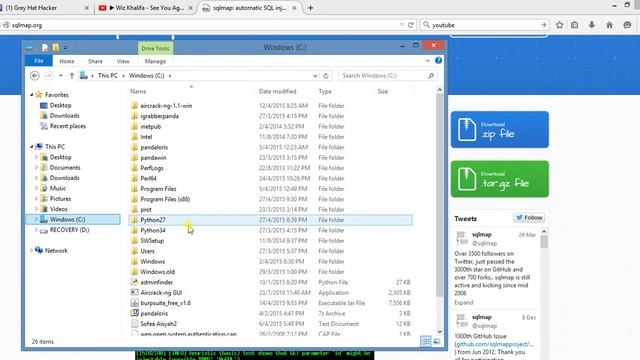Open the File ribbon menu
This screenshot has width=640, height=360.
pos(39,61)
